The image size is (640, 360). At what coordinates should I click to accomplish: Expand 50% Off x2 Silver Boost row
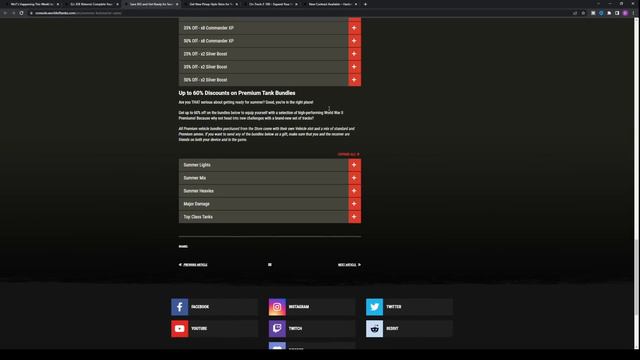coord(270,80)
